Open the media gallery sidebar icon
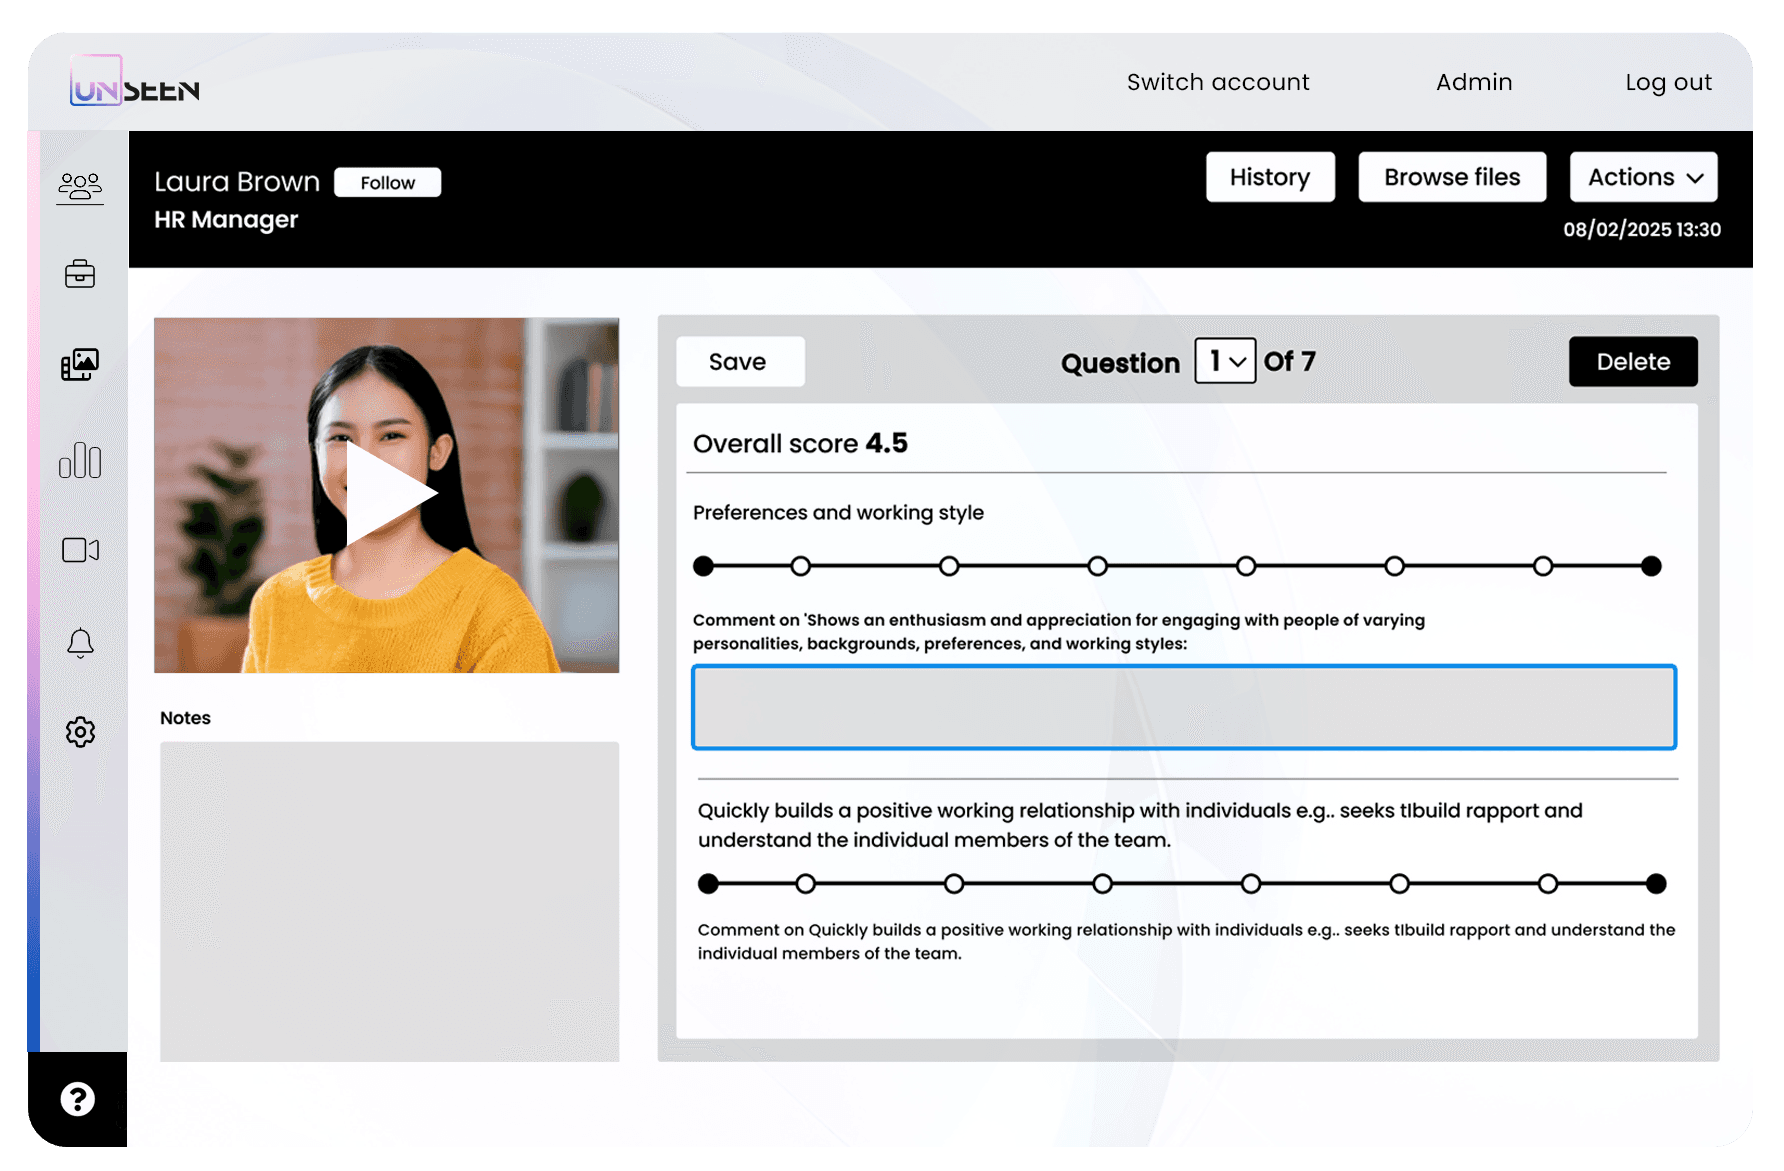Screen dimensions: 1784x1171 coord(80,363)
